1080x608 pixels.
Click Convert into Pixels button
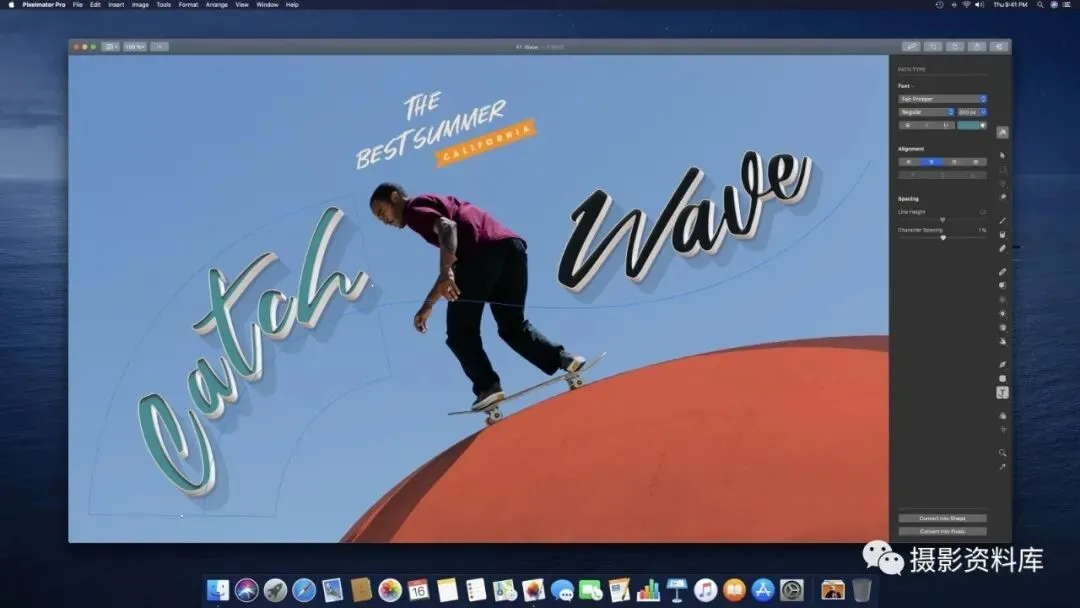click(942, 532)
